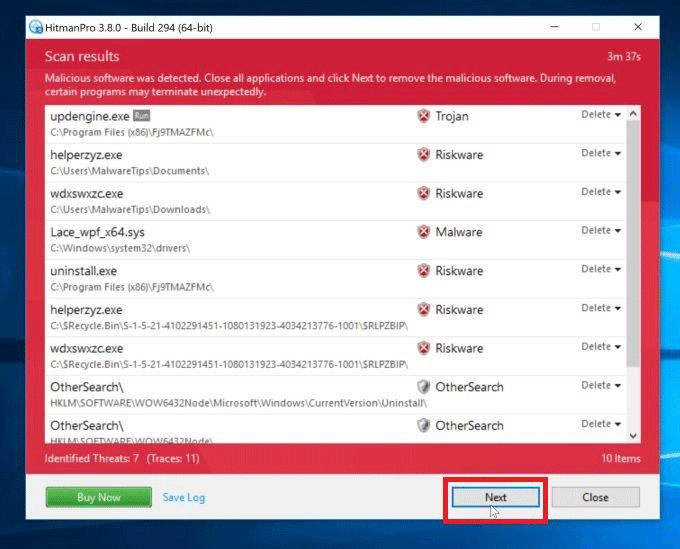Open the Delete dropdown for Downloads wdxswxzc.exe
Screen dimensions: 680x549
click(x=601, y=192)
